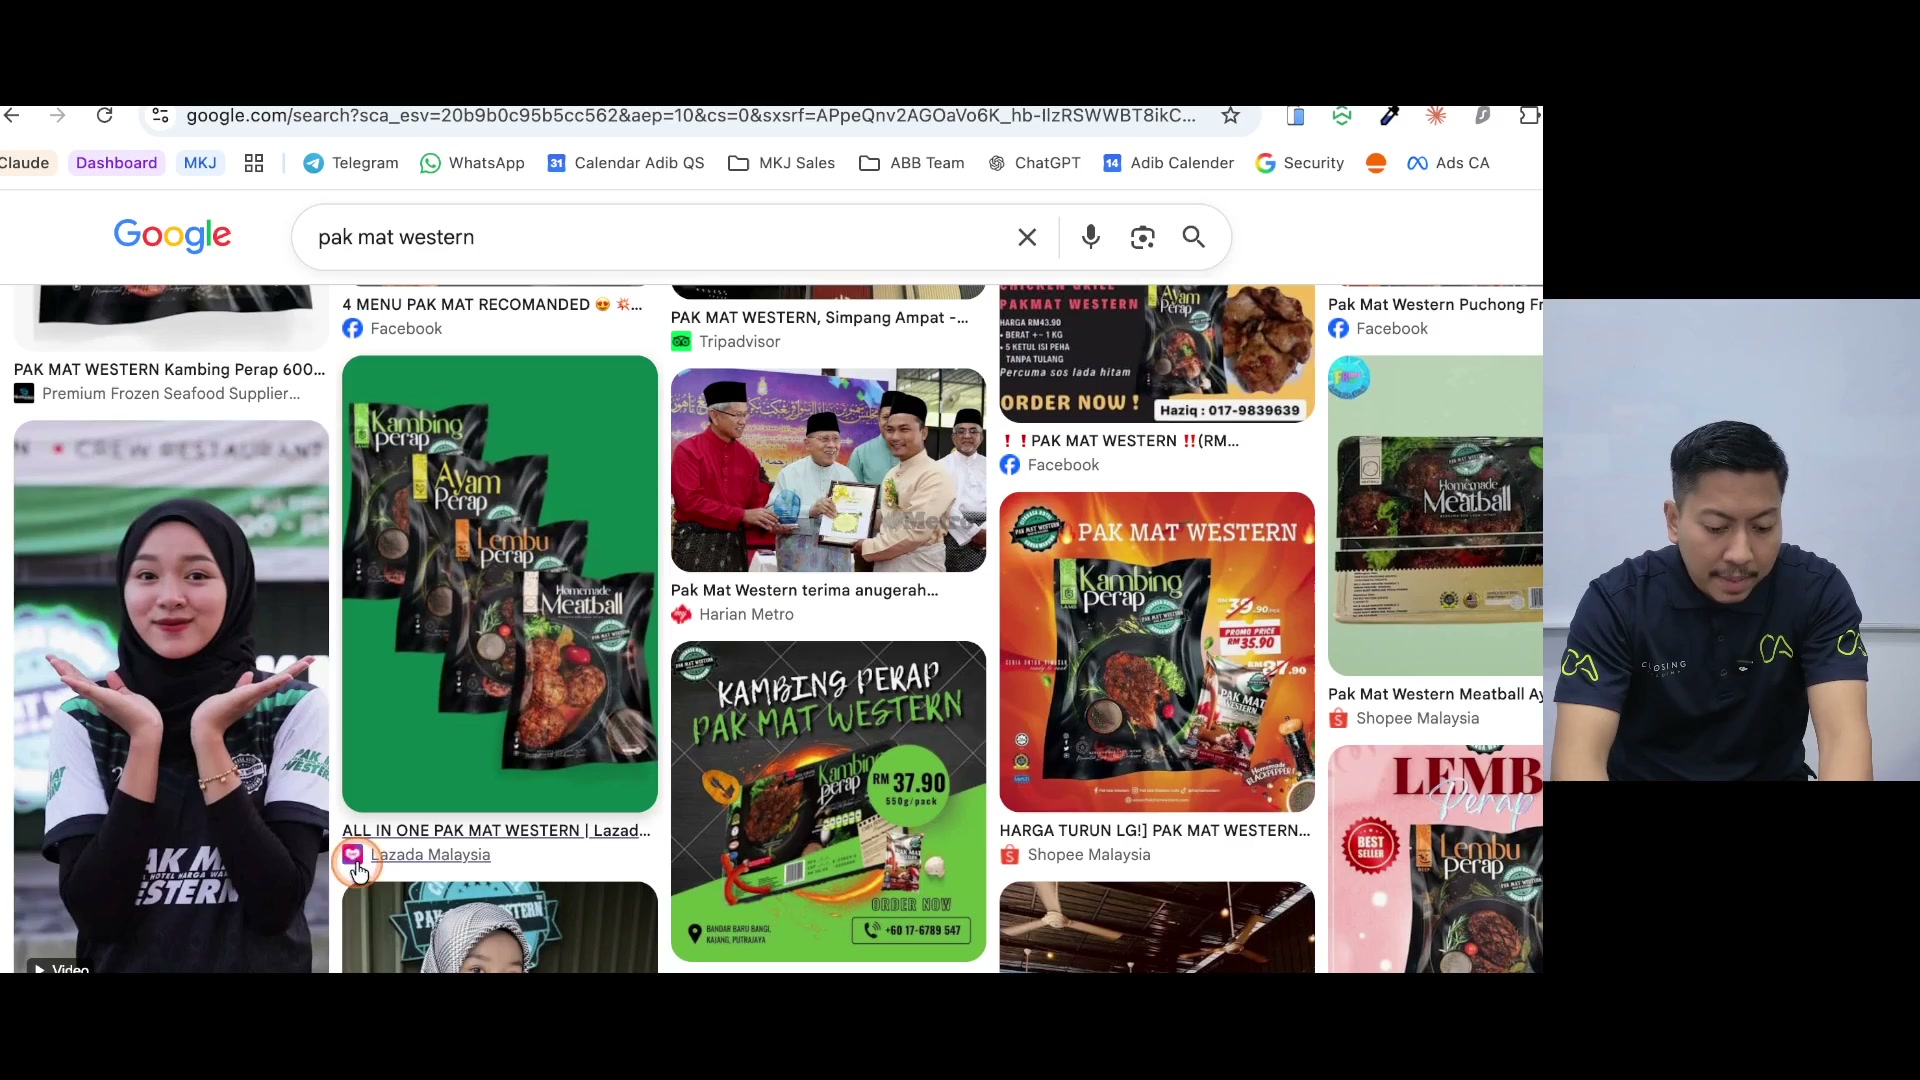Open the WhatsApp bookmark
Image resolution: width=1920 pixels, height=1080 pixels.
(472, 163)
